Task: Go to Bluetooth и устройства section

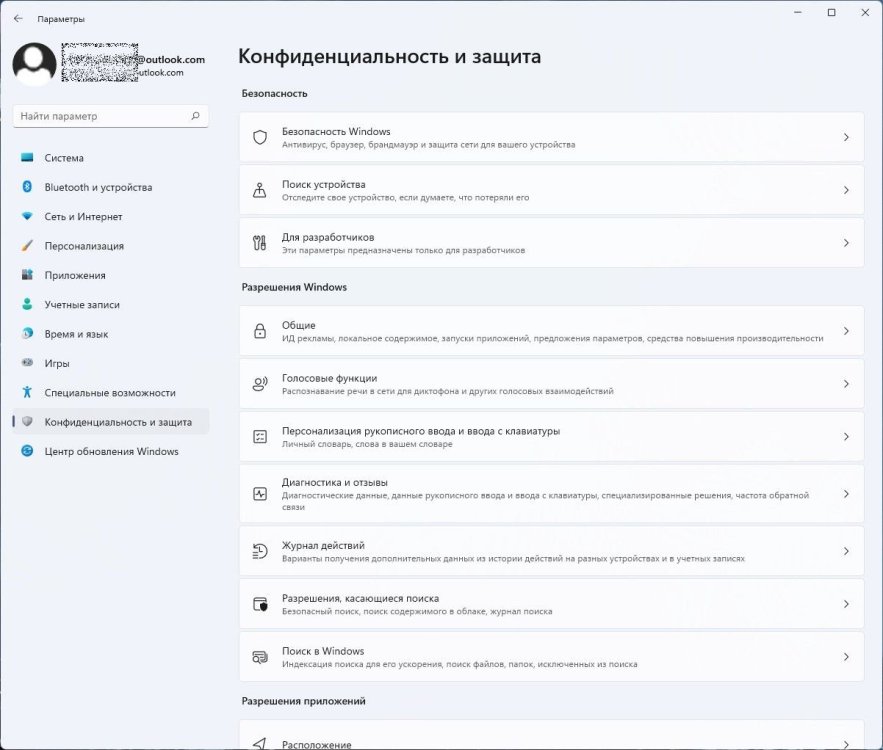Action: 98,187
